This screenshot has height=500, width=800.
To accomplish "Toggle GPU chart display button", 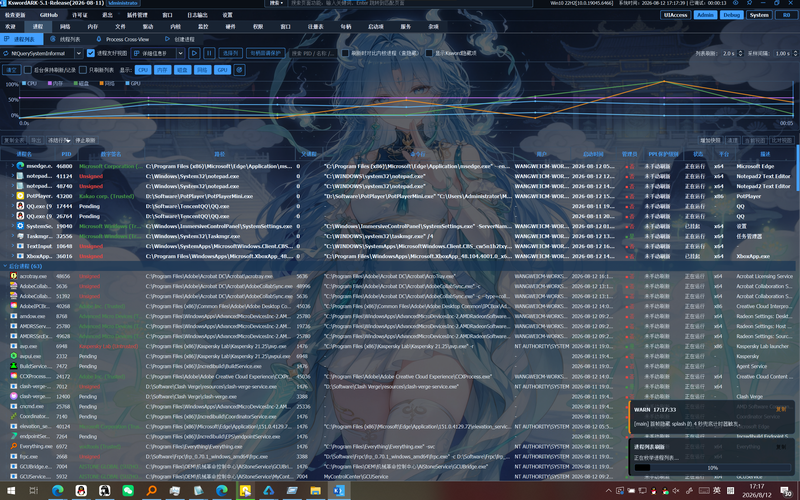I will [222, 70].
